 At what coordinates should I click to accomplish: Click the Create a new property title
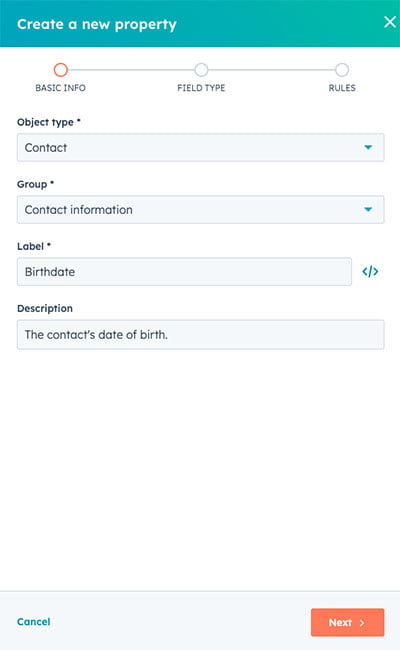(97, 24)
